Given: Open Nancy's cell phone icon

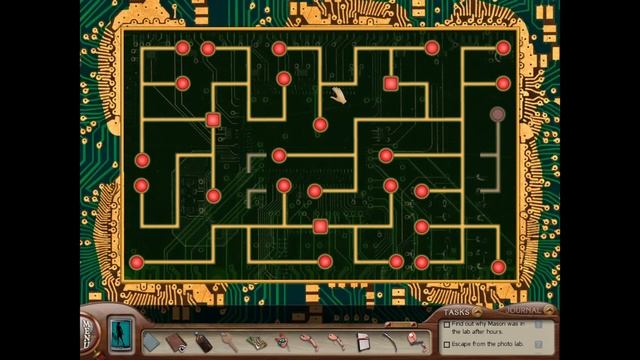Looking at the screenshot, I should [x=121, y=335].
